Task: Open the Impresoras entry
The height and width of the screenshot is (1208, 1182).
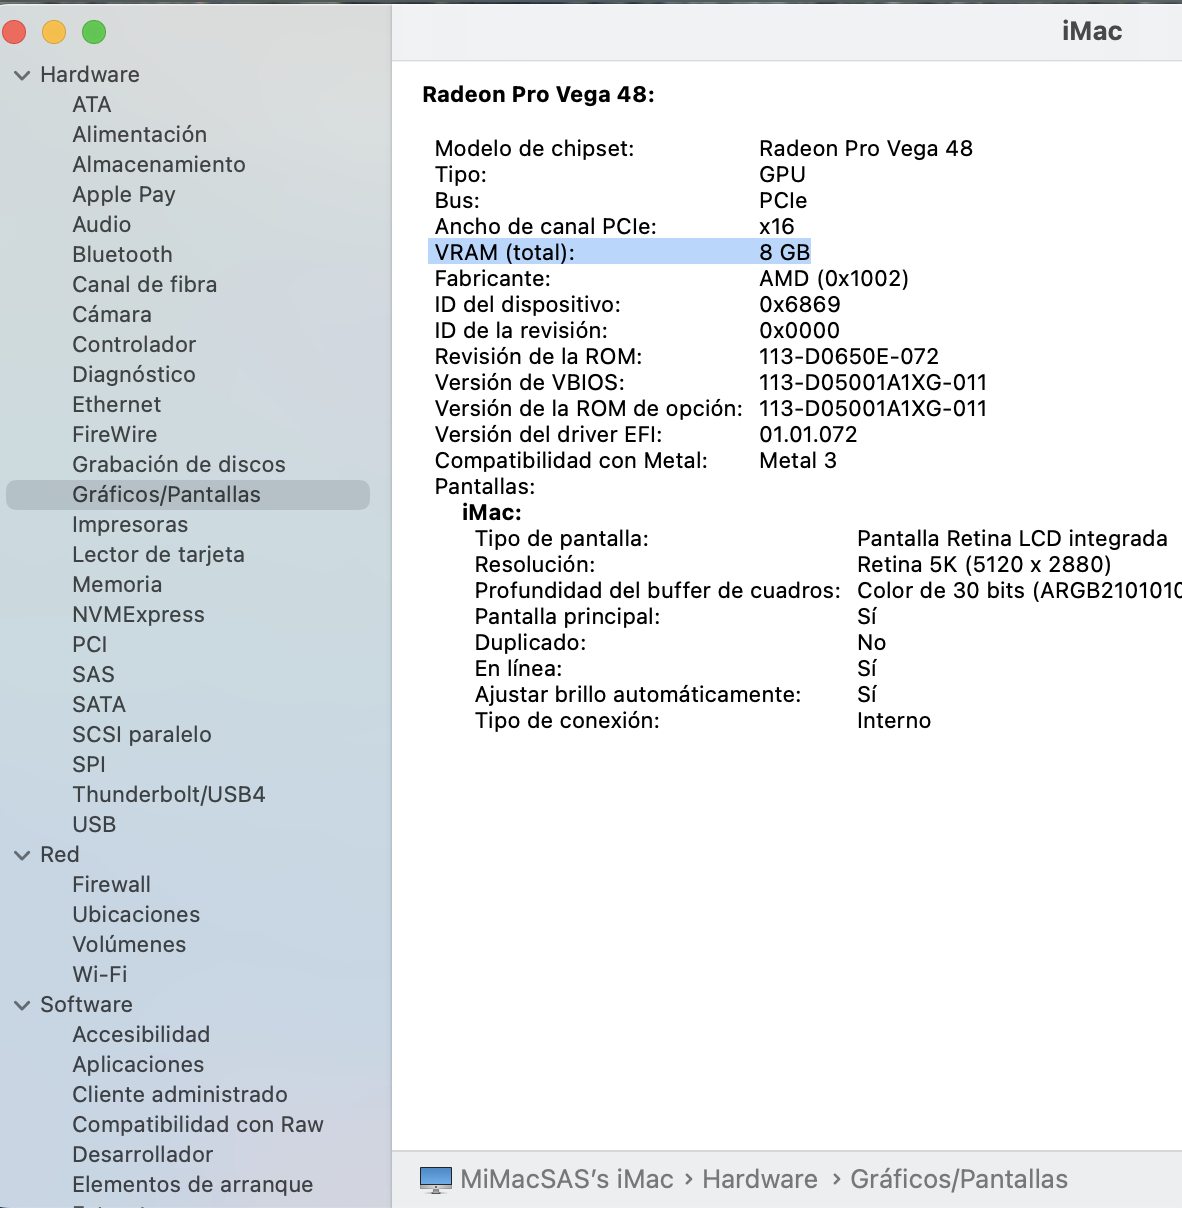Action: point(130,524)
